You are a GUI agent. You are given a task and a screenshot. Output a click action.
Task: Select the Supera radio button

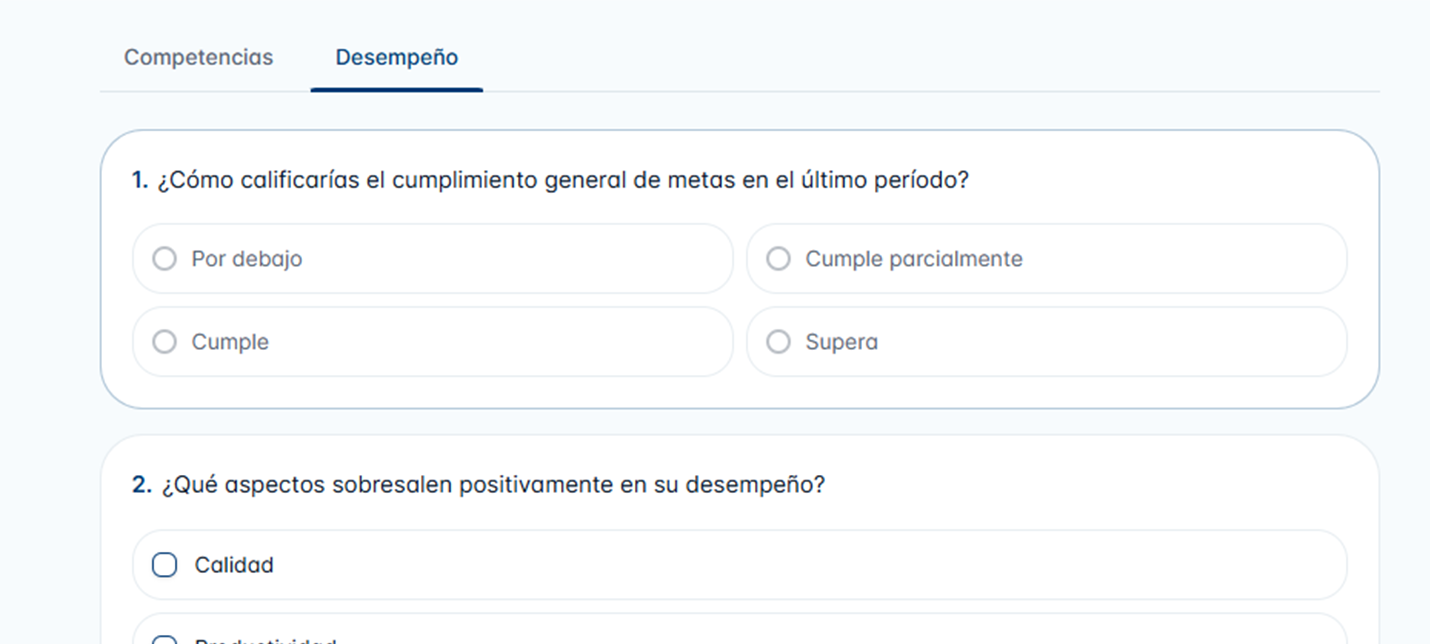click(778, 342)
